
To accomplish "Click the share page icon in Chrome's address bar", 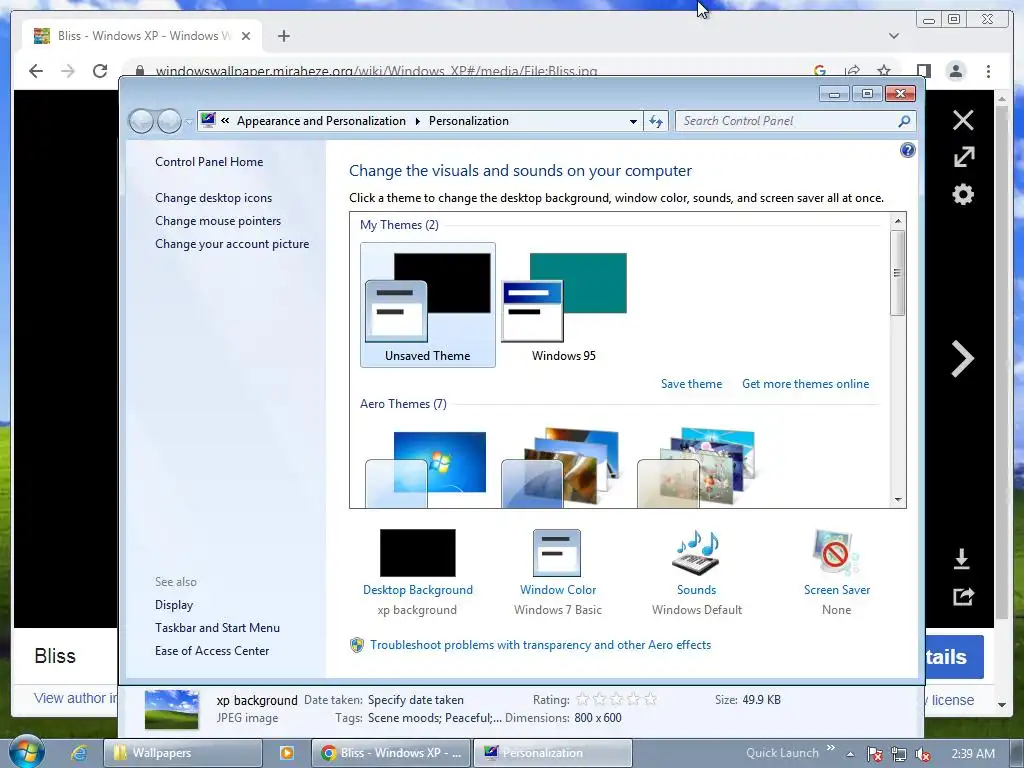I will pyautogui.click(x=852, y=71).
